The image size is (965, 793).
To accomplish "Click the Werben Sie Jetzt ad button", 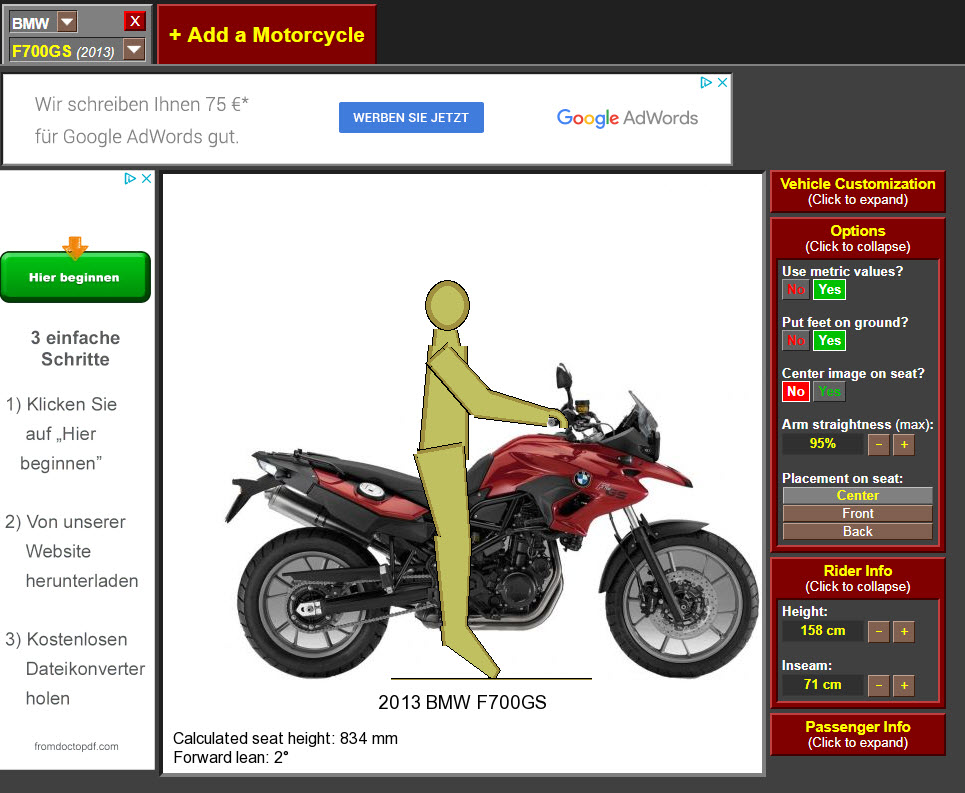I will pos(411,118).
